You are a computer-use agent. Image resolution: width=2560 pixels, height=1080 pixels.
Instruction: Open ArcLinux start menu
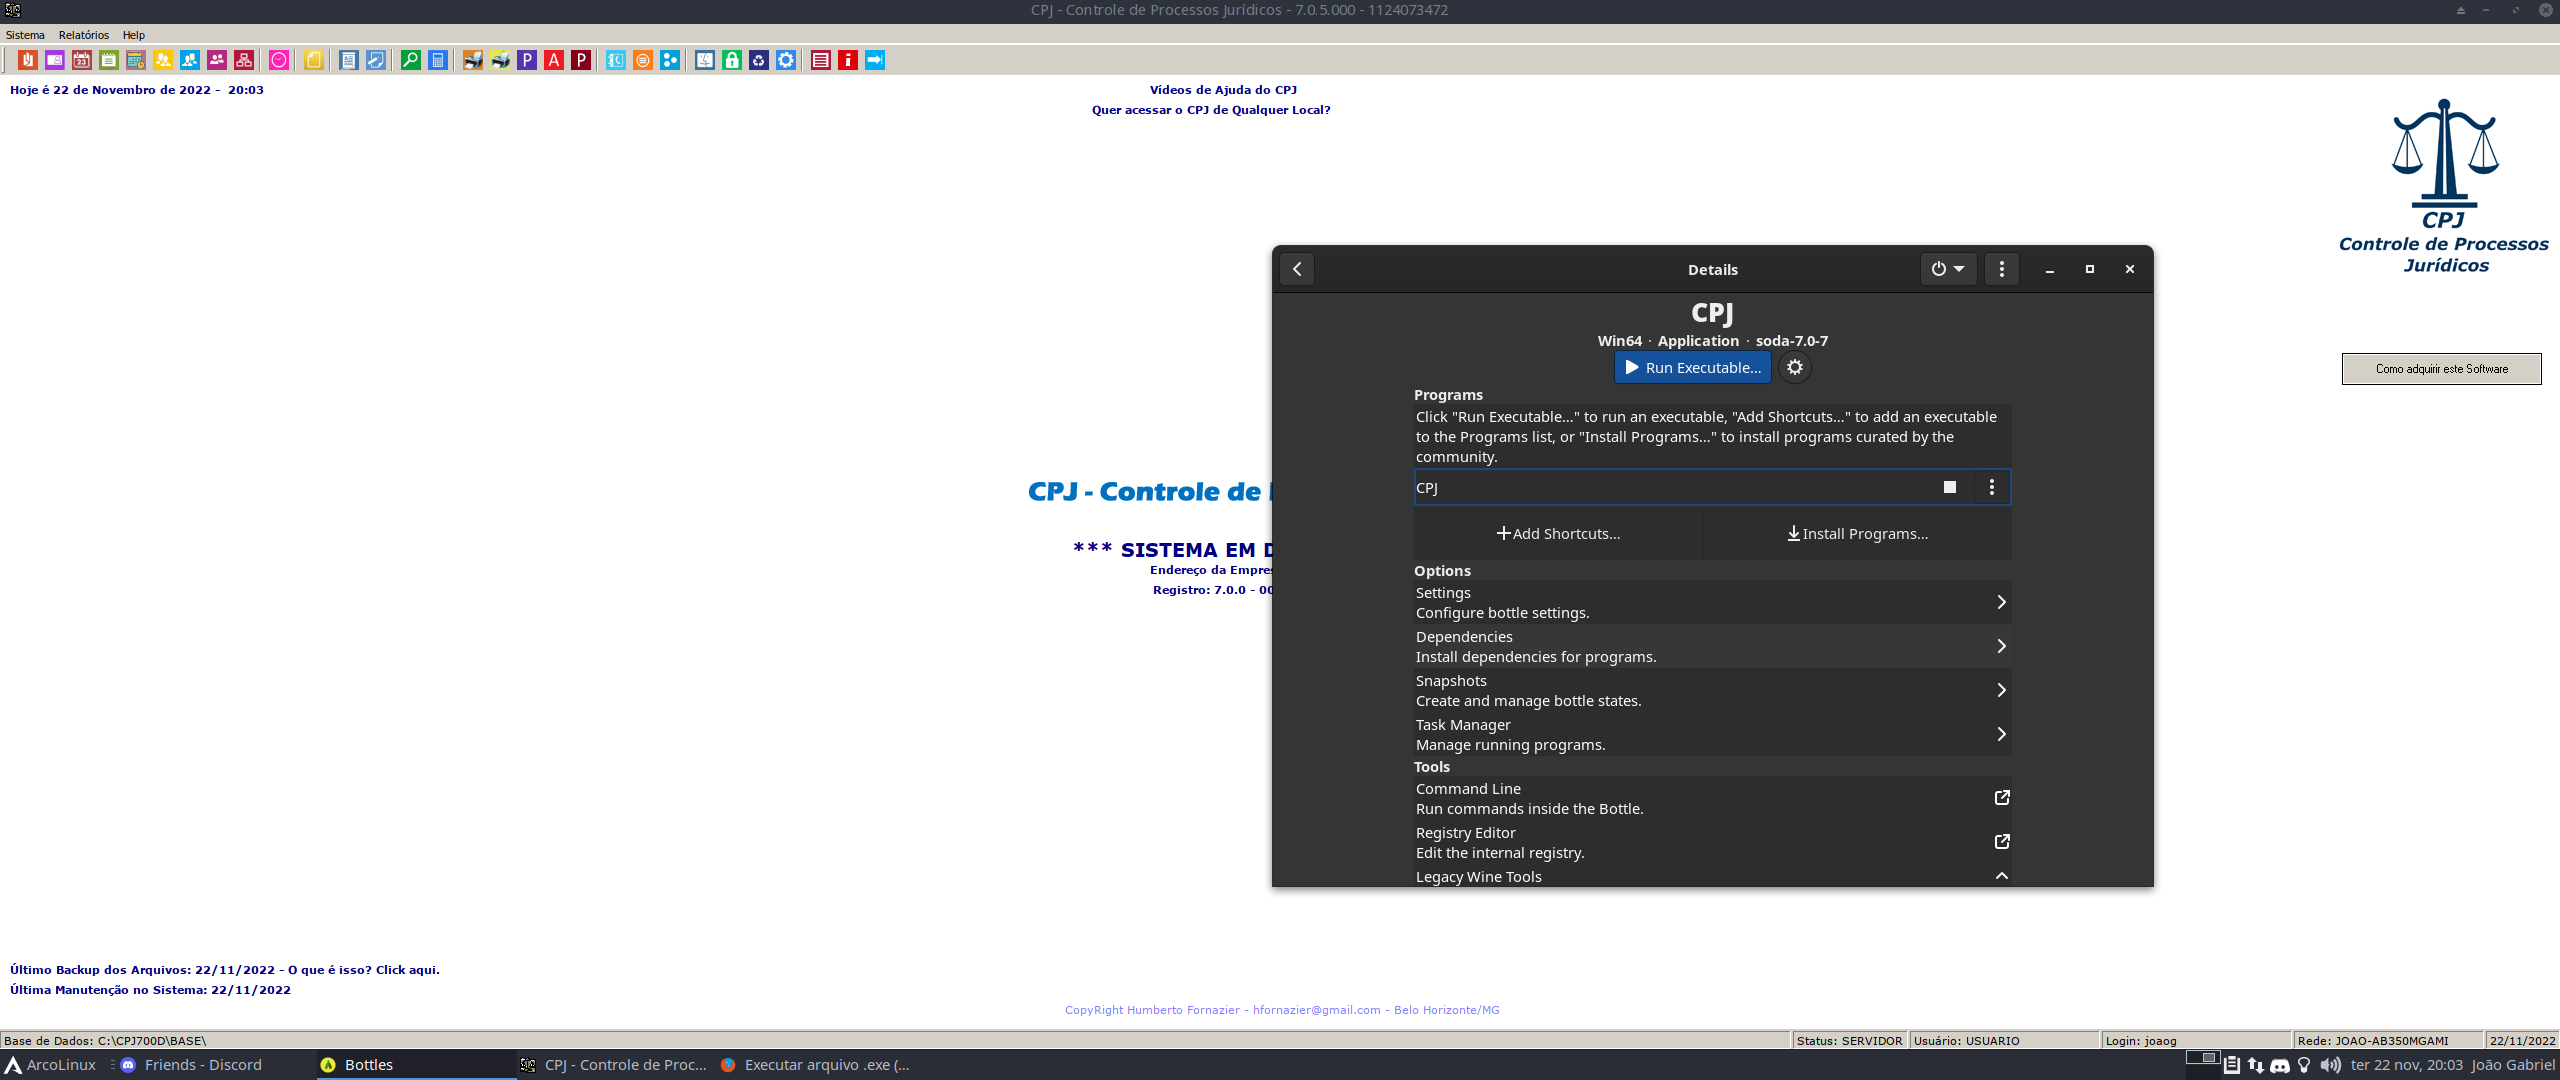51,1065
